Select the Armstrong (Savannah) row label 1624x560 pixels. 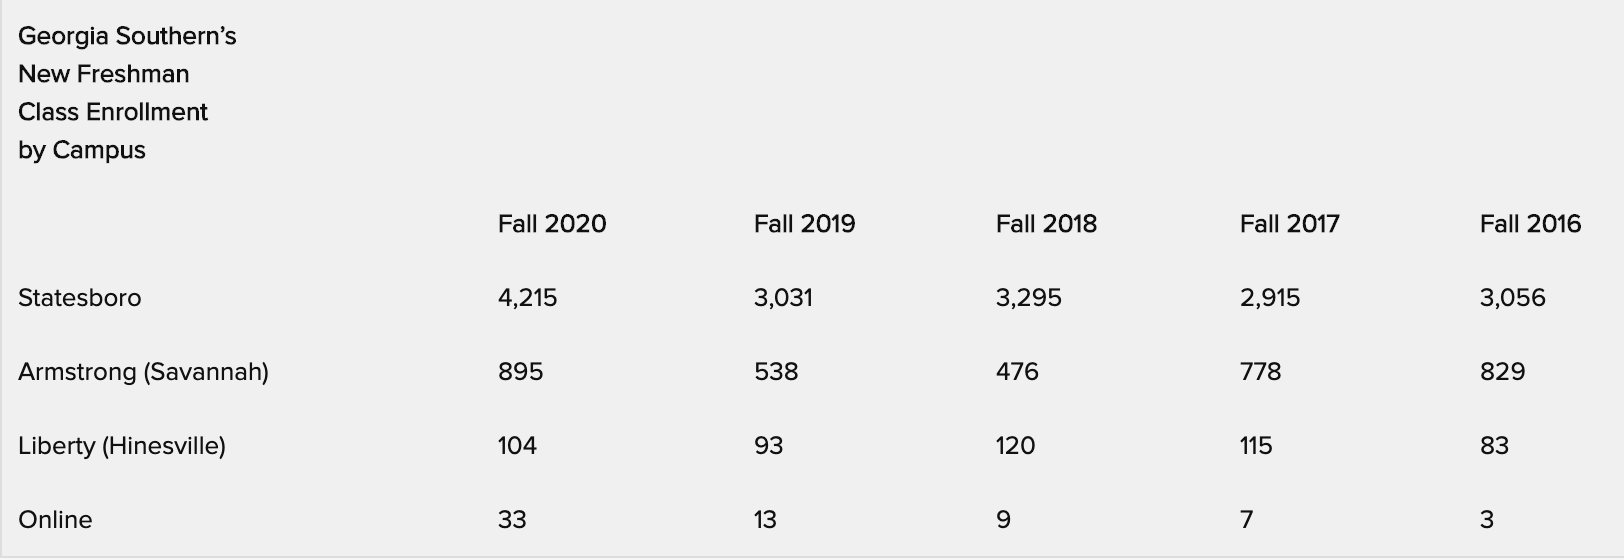point(143,372)
